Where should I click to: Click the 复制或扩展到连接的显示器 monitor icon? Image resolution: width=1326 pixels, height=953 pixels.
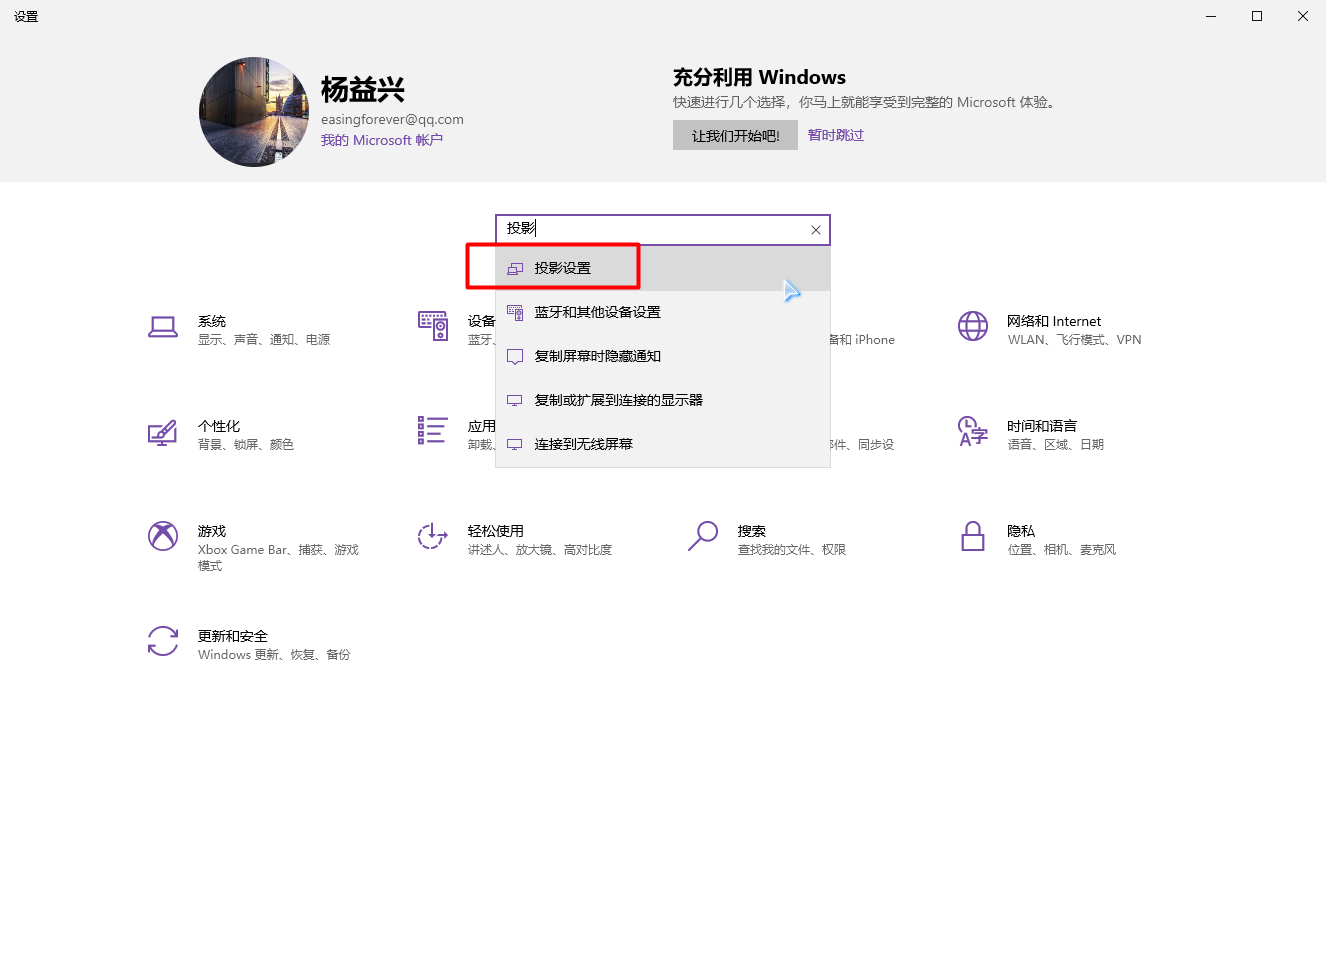[x=515, y=400]
